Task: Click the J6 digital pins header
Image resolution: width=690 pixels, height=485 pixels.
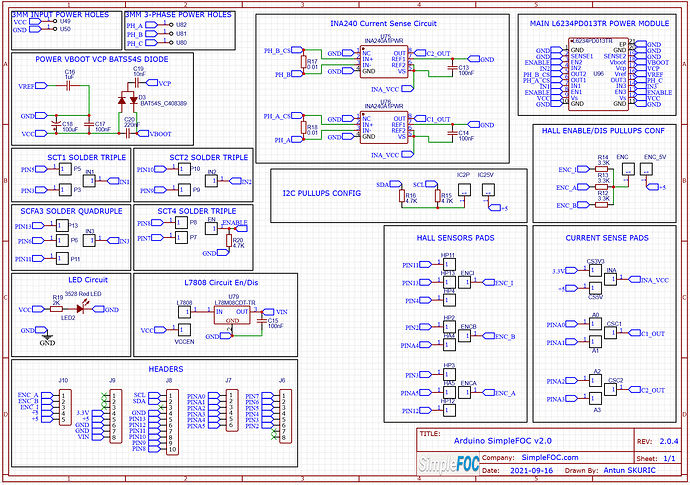Action: (285, 416)
